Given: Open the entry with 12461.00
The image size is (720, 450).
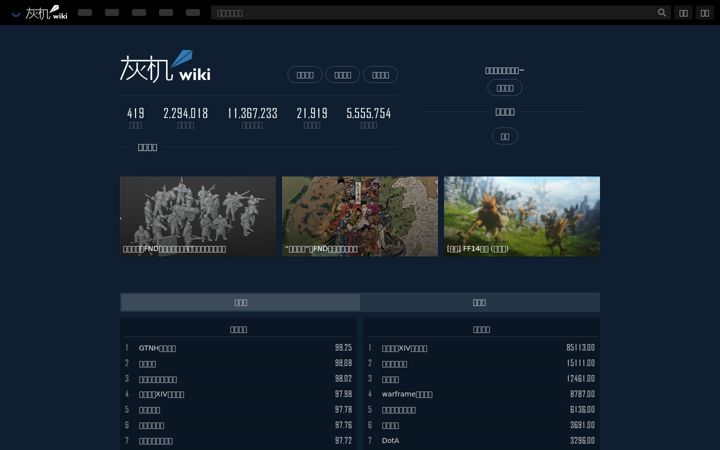Looking at the screenshot, I should tap(390, 379).
